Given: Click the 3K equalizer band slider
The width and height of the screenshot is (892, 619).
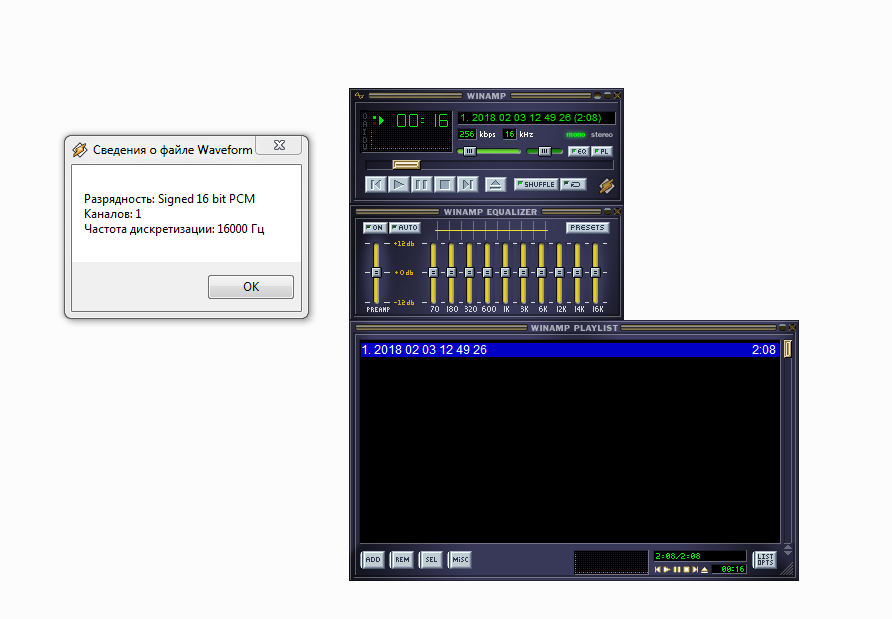Looking at the screenshot, I should point(523,273).
